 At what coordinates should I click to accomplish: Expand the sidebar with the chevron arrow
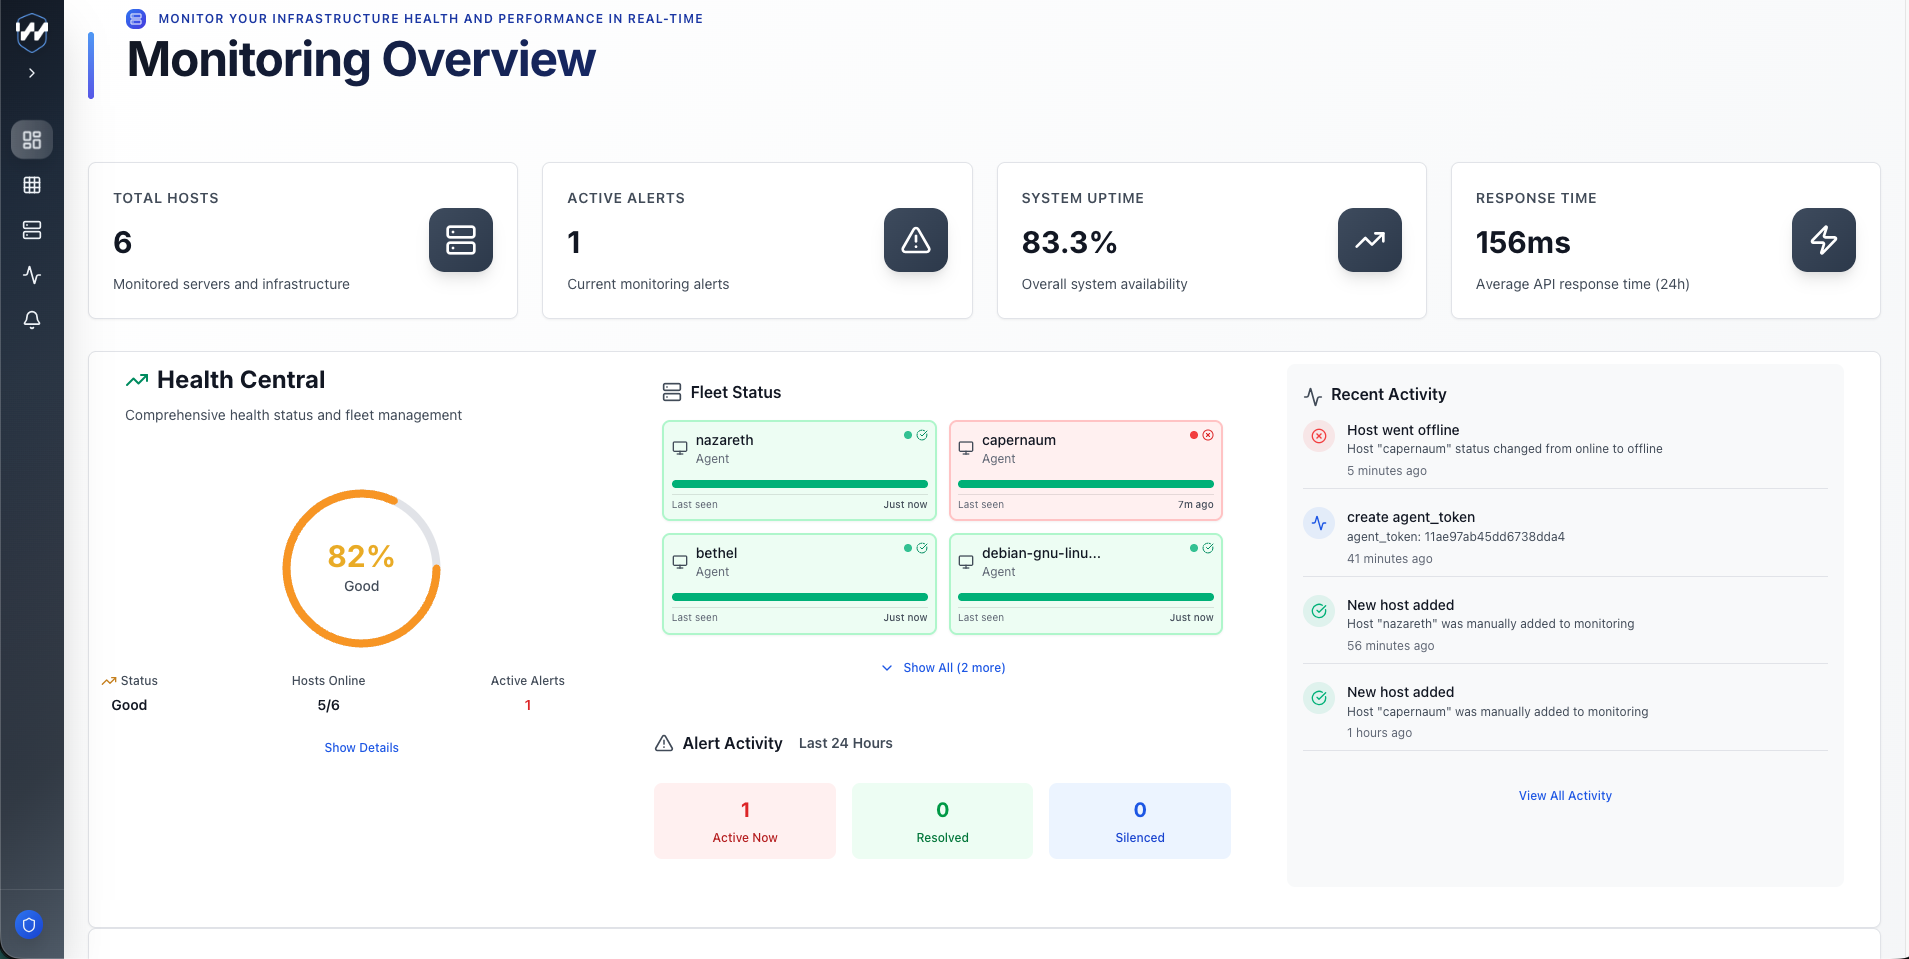32,73
